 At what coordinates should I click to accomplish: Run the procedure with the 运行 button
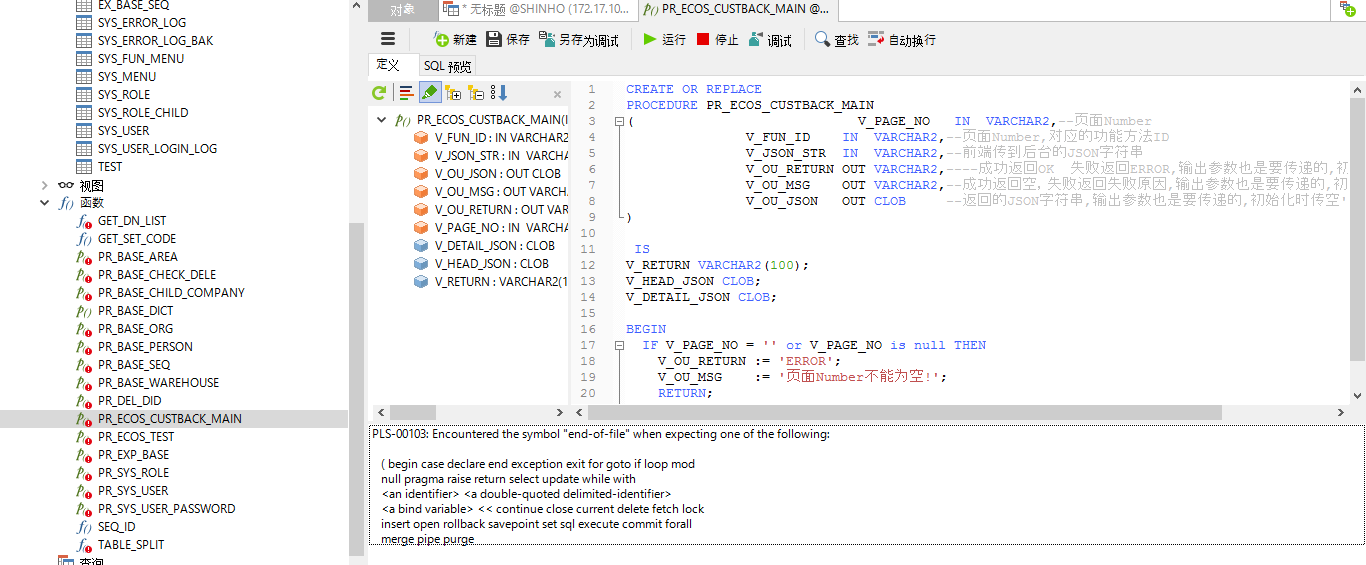click(664, 40)
